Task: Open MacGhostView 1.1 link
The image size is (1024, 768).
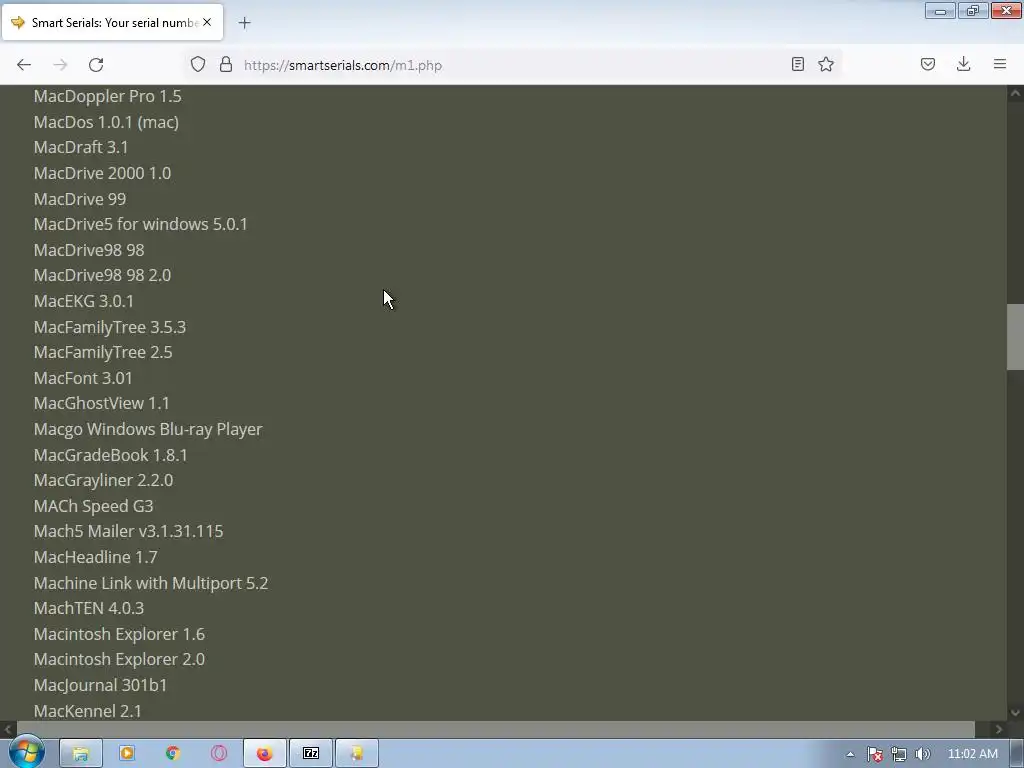Action: (102, 403)
